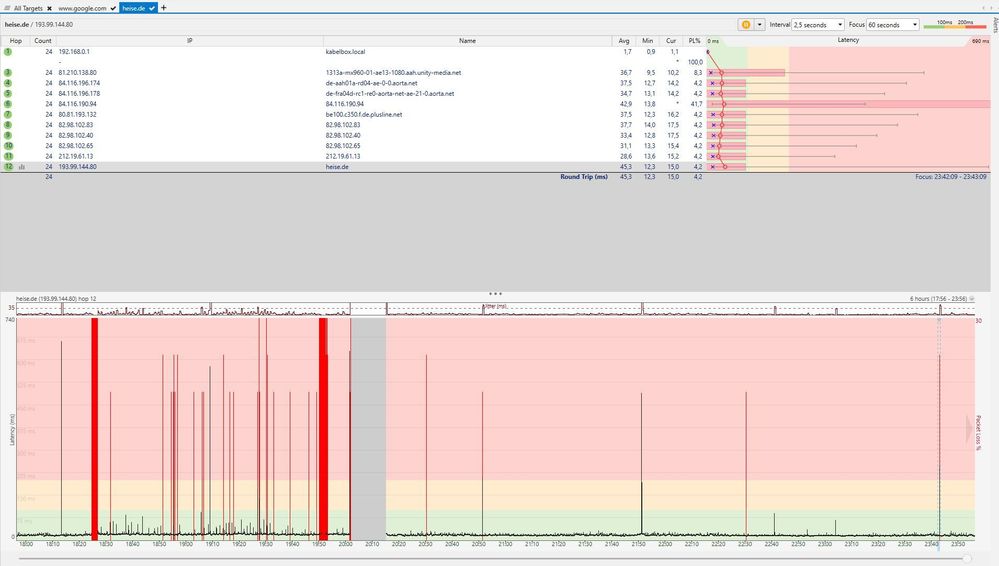Select IP address 192.168.0.1

tap(74, 52)
